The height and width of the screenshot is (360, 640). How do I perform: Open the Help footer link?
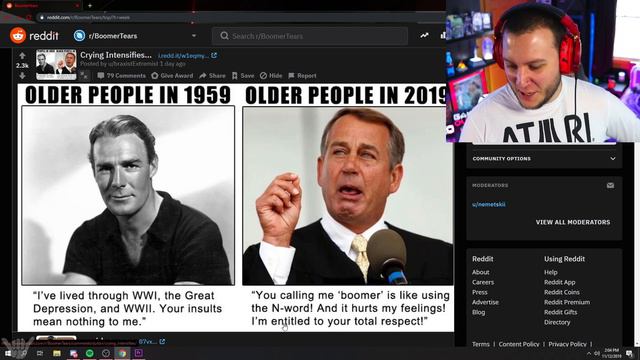click(x=551, y=272)
